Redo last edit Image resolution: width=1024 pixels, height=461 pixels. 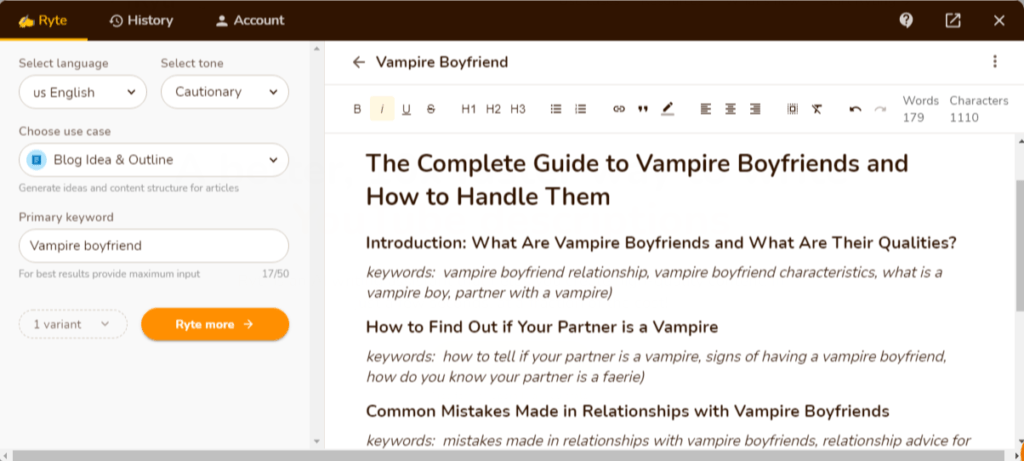[880, 109]
